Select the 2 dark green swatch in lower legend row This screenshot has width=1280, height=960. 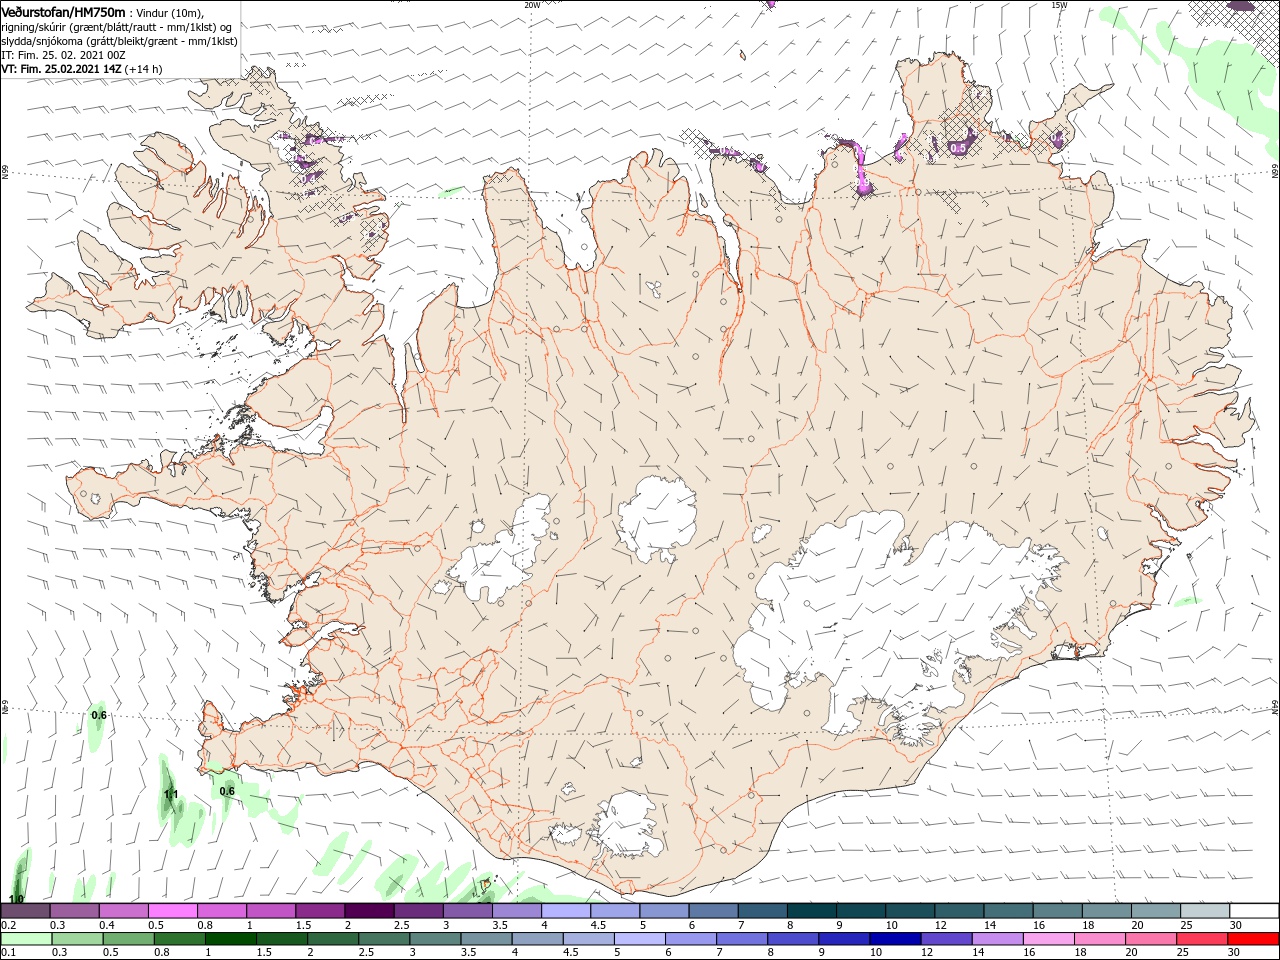click(x=332, y=939)
